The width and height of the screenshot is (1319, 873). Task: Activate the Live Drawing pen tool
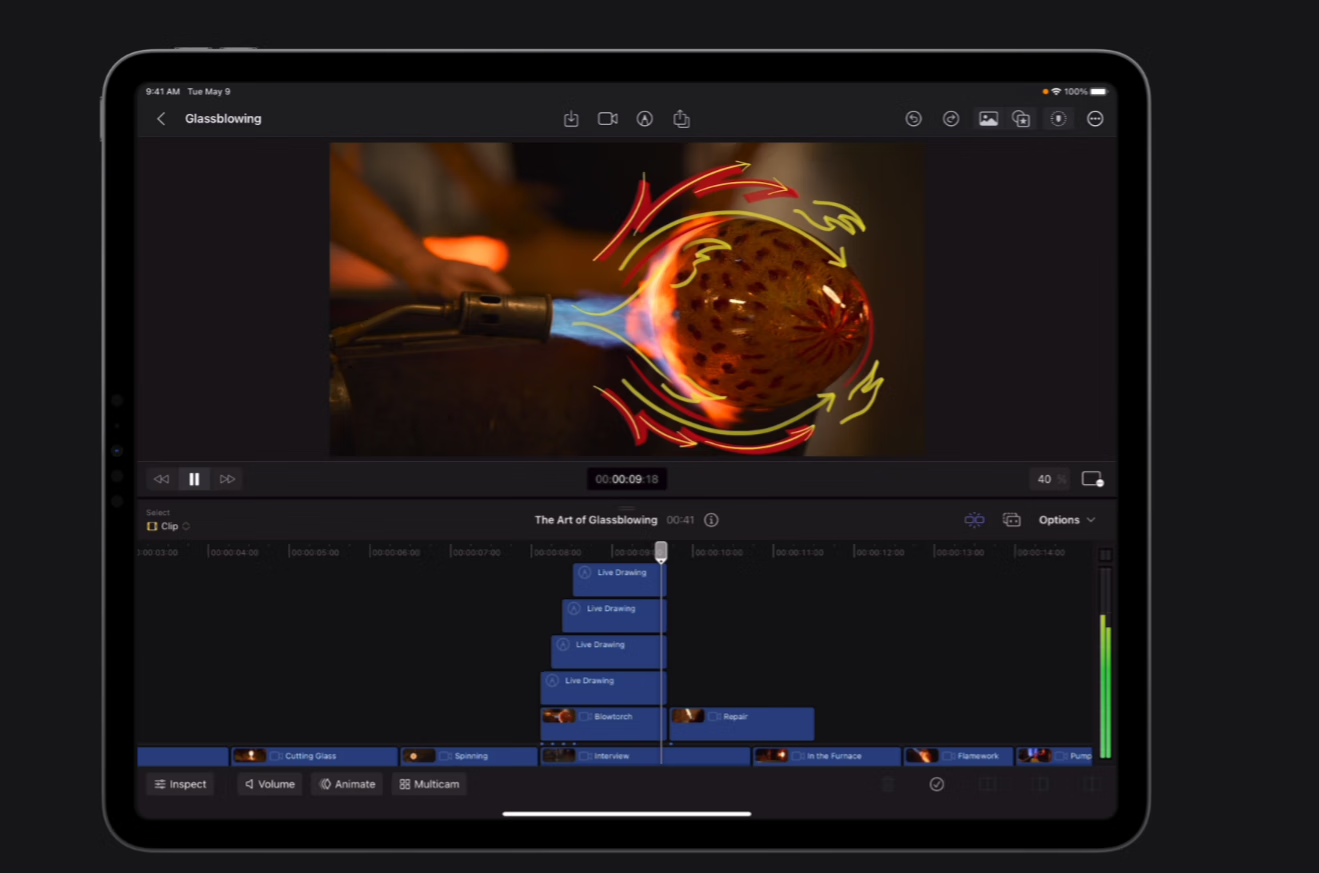tap(645, 119)
